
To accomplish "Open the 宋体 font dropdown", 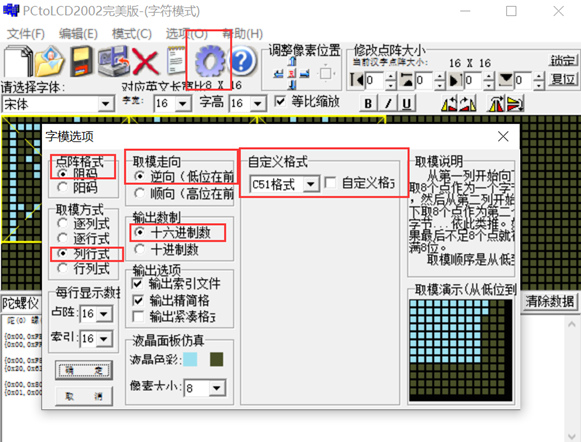I will point(105,104).
